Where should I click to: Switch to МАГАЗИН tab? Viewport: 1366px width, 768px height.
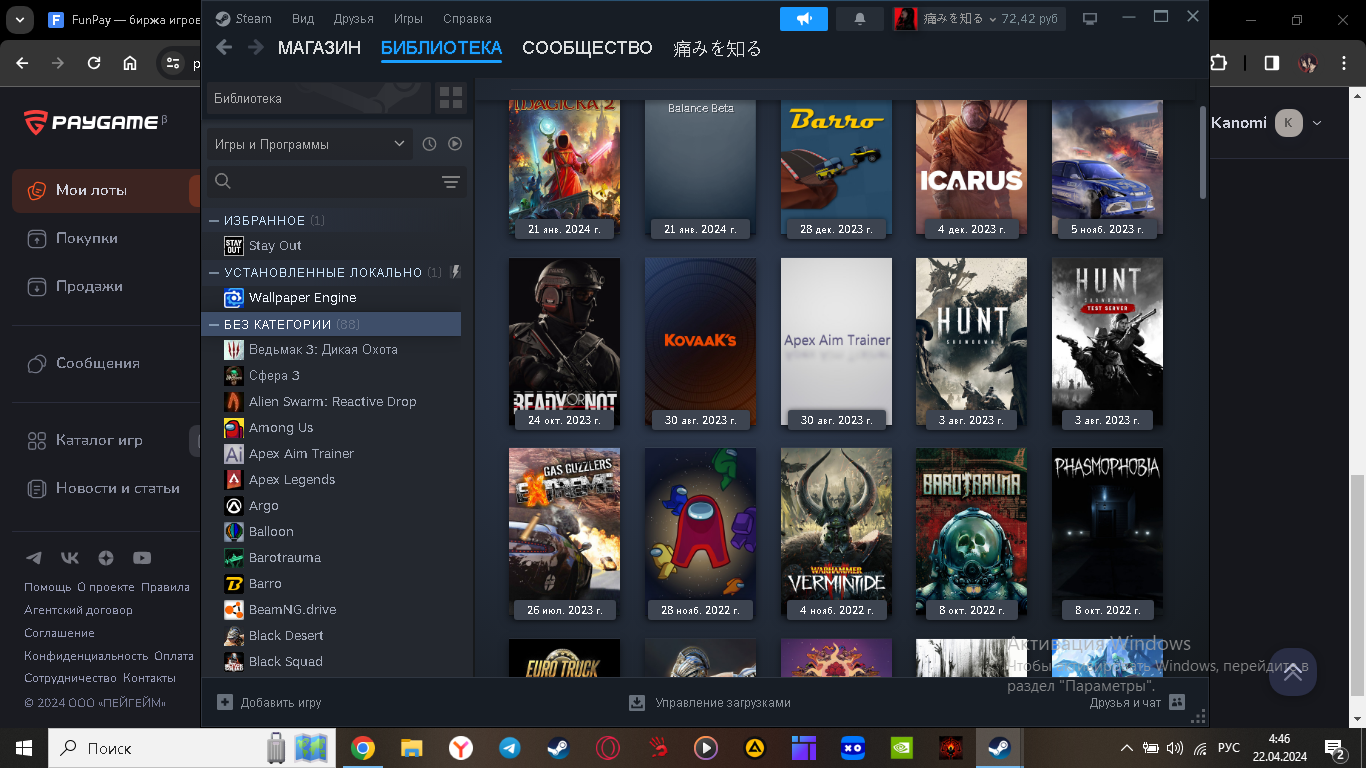319,47
